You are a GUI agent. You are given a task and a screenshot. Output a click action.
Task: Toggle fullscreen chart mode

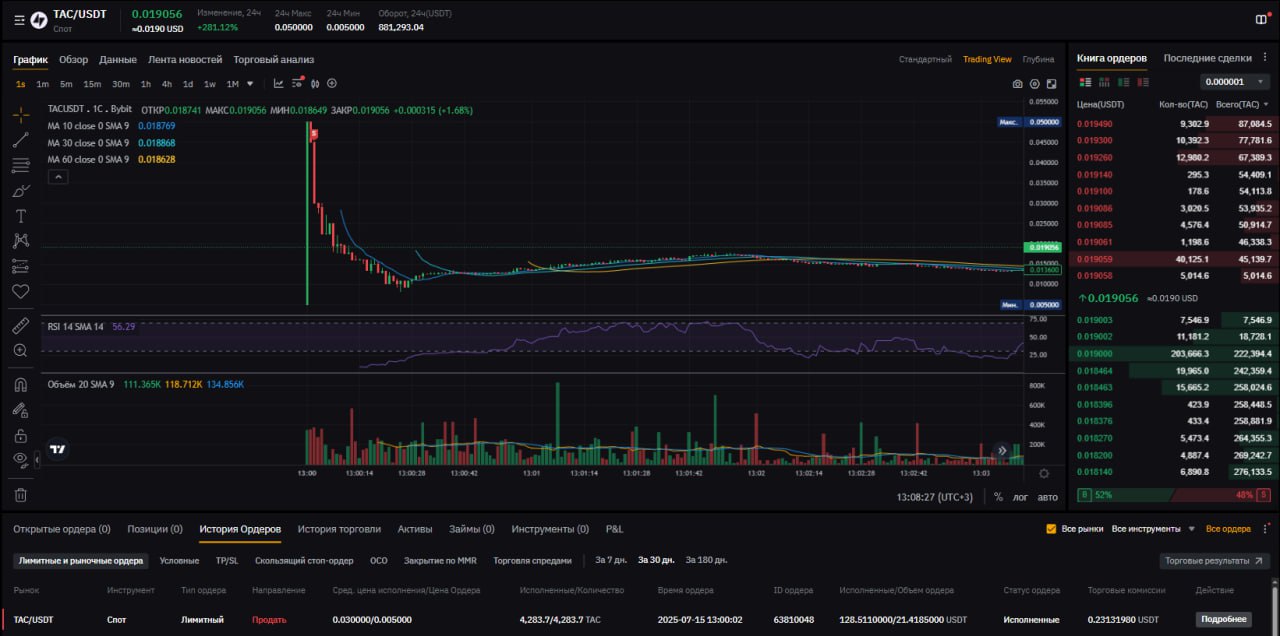click(1051, 85)
